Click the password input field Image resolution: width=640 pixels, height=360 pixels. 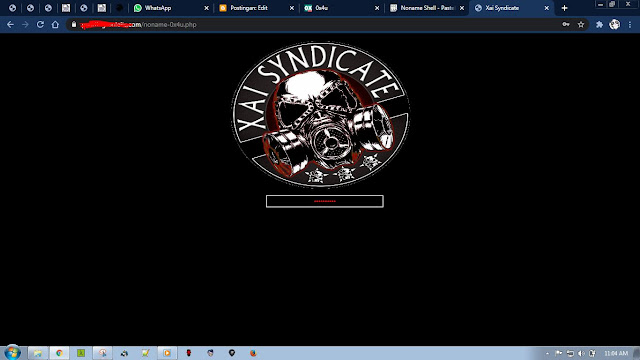point(324,201)
